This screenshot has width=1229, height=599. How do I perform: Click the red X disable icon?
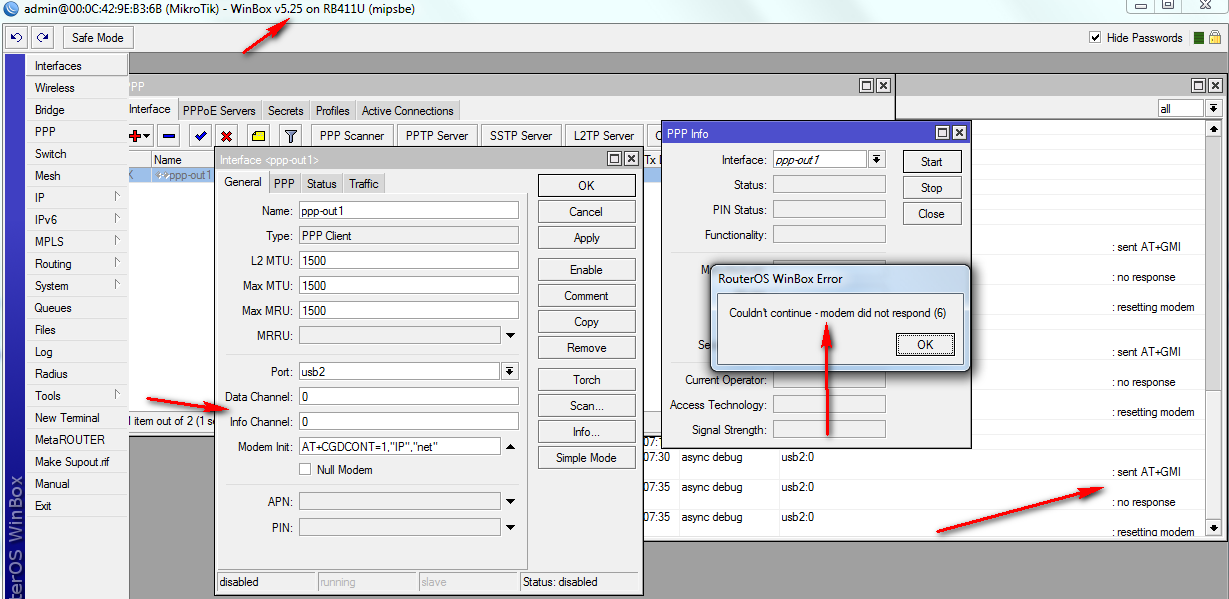[227, 136]
